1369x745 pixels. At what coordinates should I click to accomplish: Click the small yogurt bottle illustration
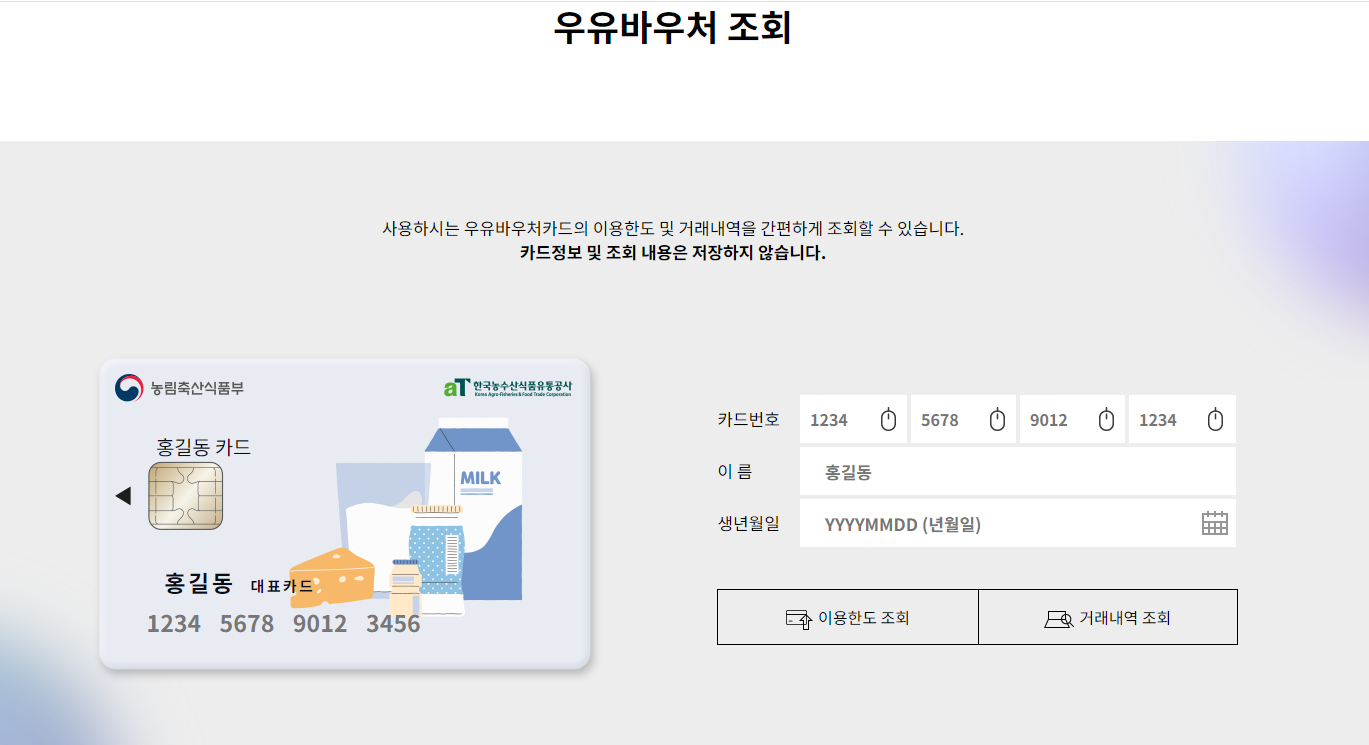tap(404, 588)
